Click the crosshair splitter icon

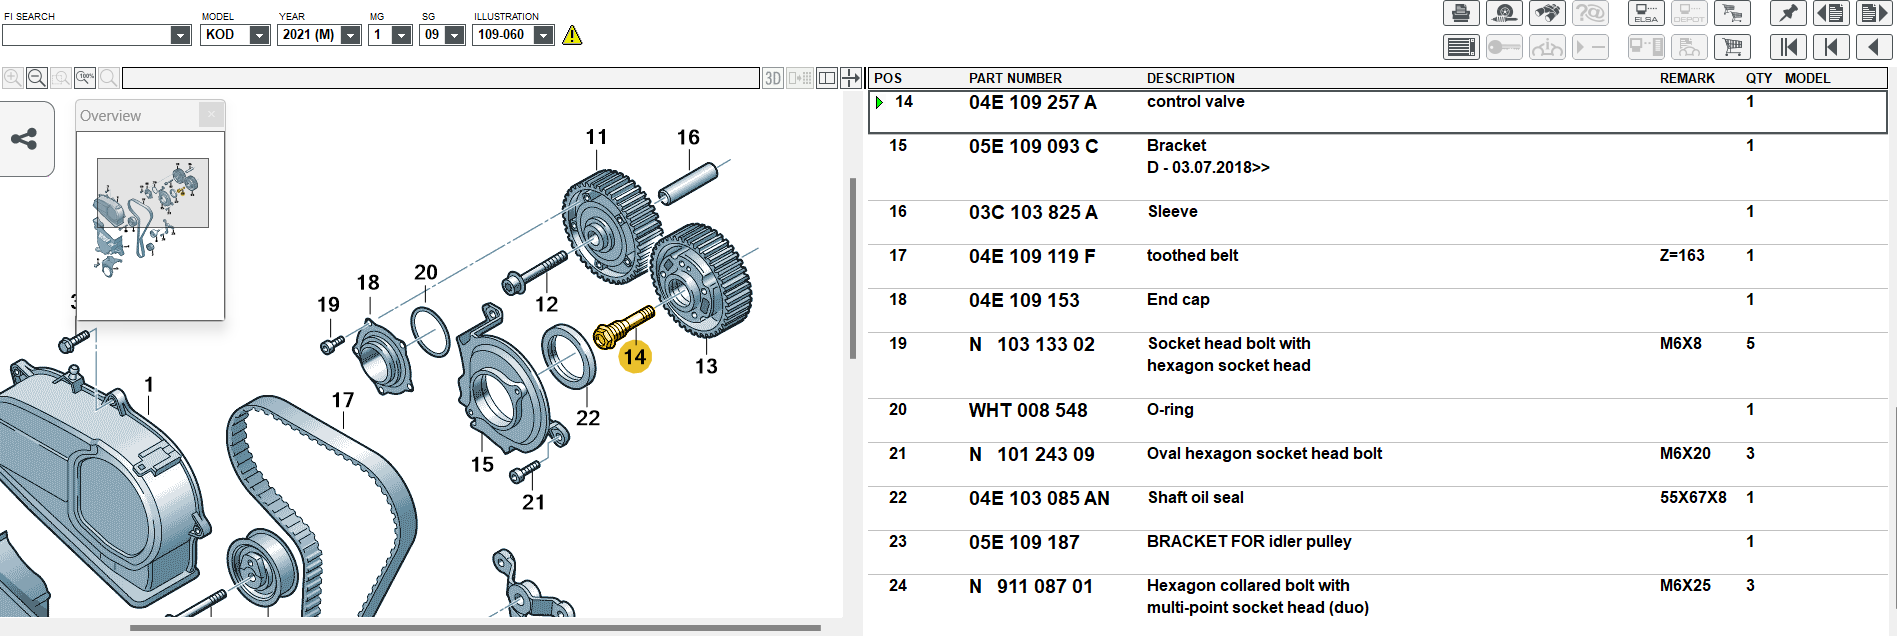(x=851, y=78)
